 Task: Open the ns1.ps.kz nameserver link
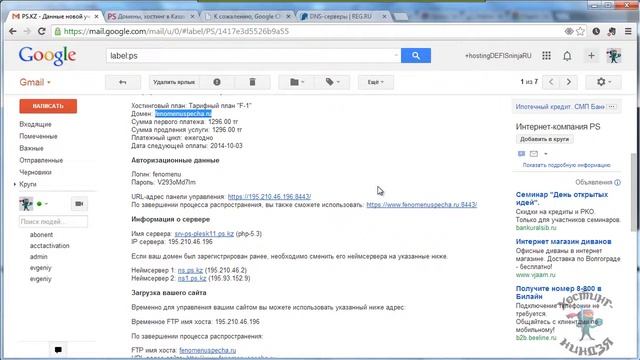(192, 278)
